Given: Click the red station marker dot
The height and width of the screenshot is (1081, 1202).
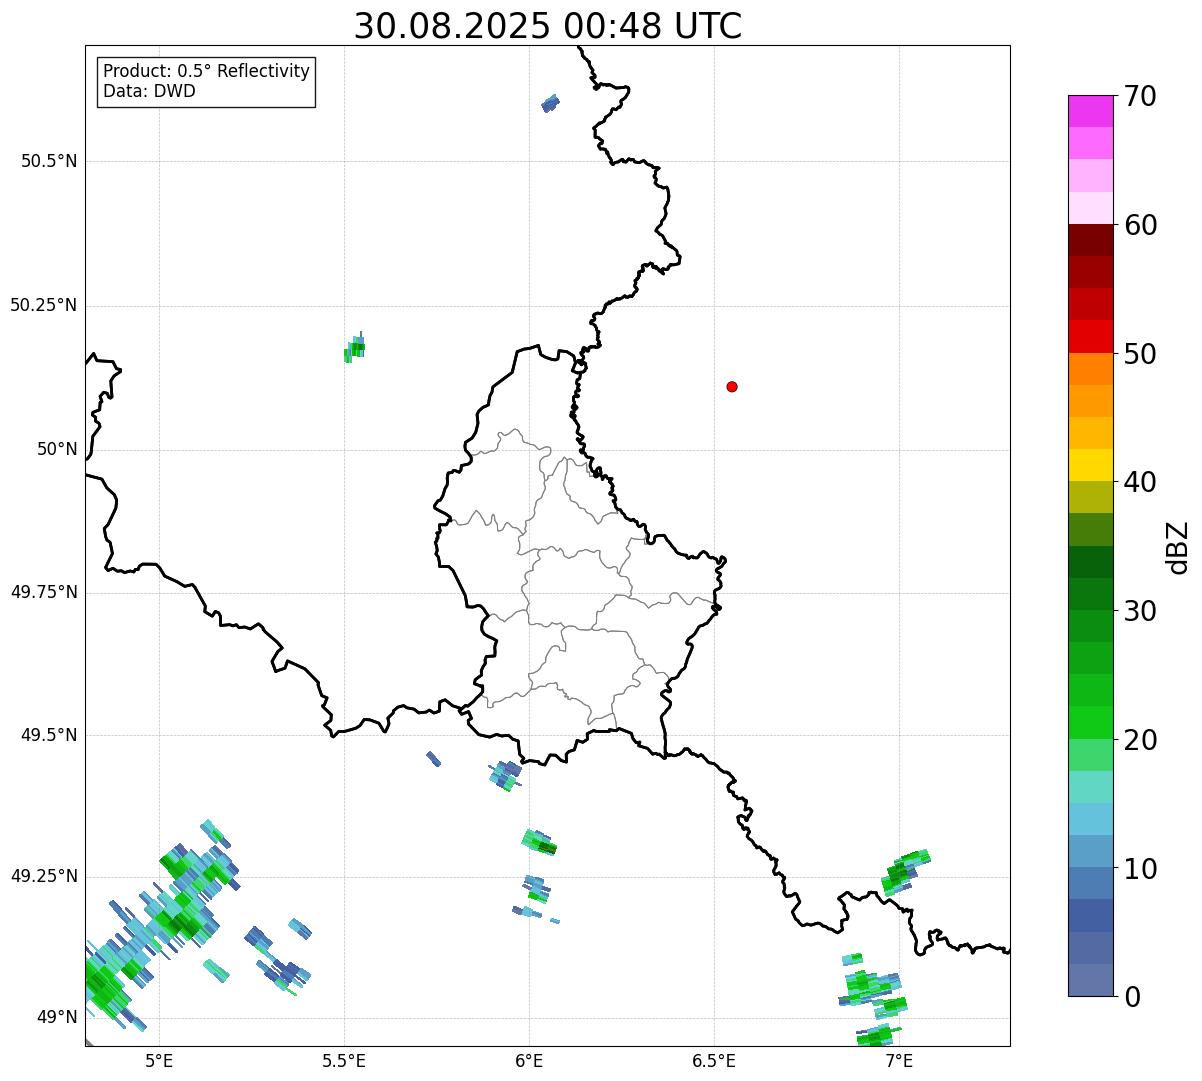Looking at the screenshot, I should (x=732, y=386).
